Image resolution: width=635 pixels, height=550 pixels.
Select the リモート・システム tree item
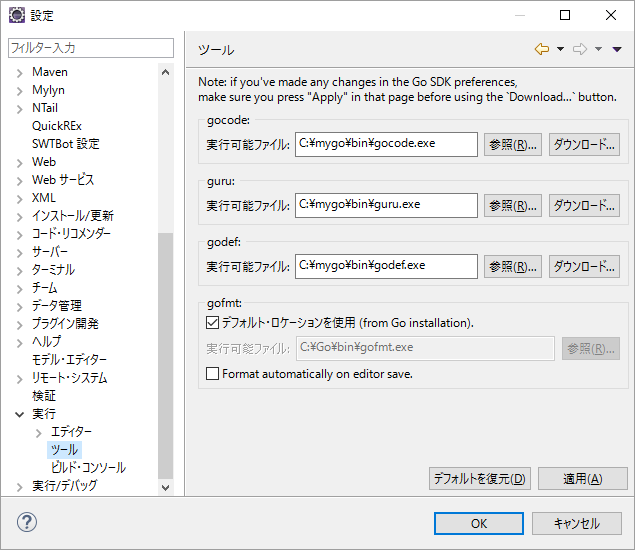[69, 378]
